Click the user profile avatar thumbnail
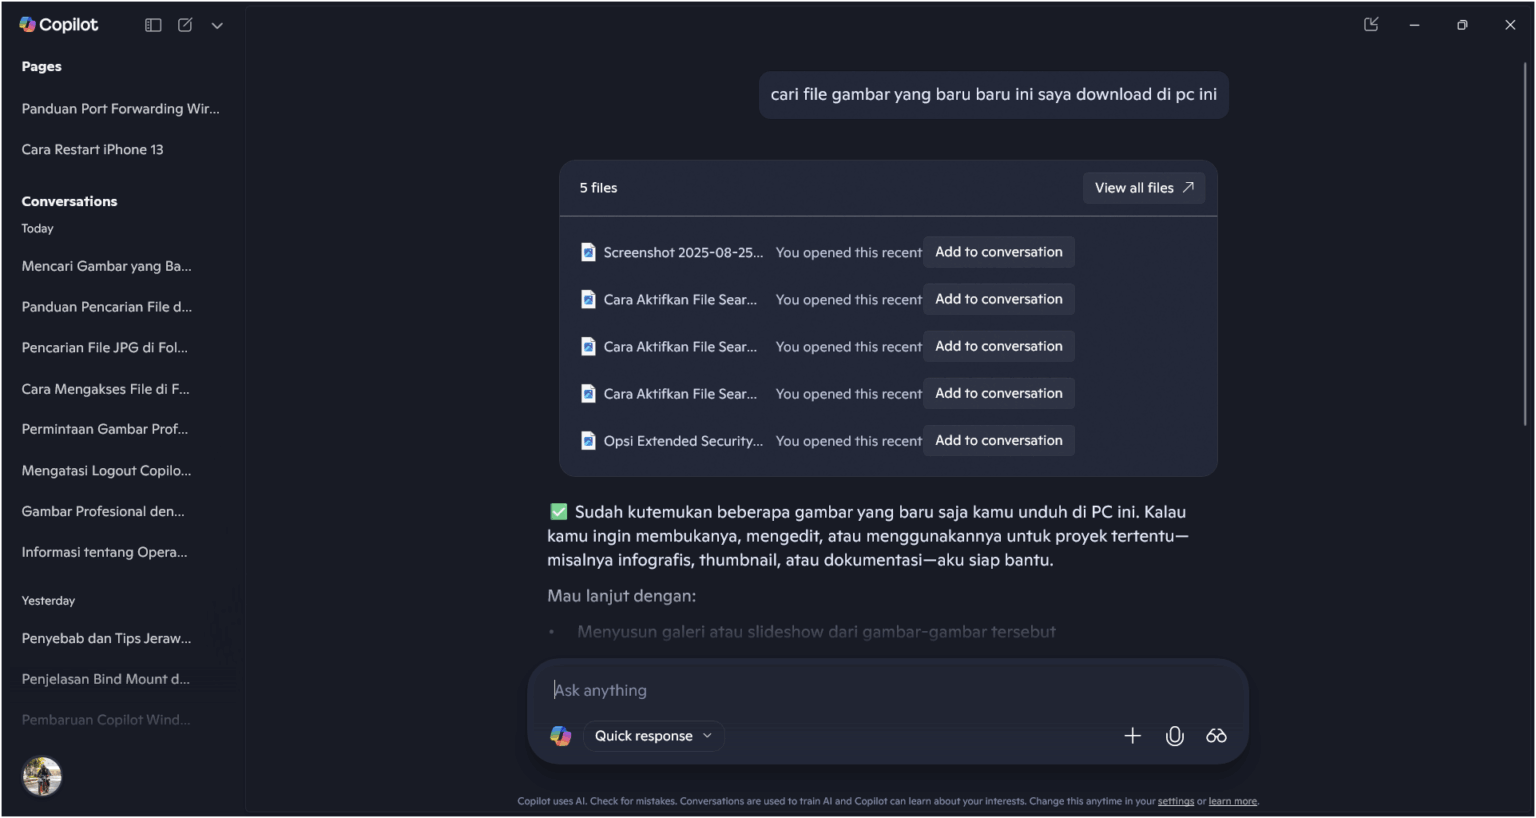Viewport: 1536px width, 818px height. coord(41,776)
